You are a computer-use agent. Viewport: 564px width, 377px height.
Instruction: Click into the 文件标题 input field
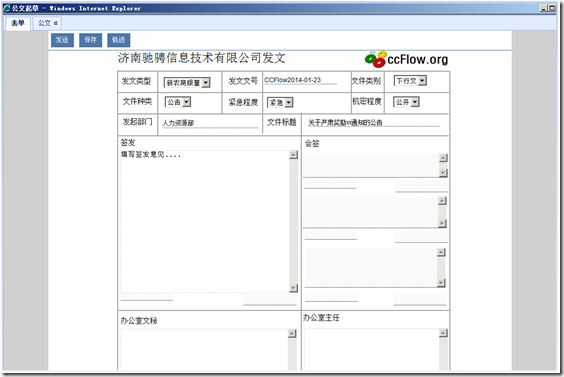coord(373,122)
